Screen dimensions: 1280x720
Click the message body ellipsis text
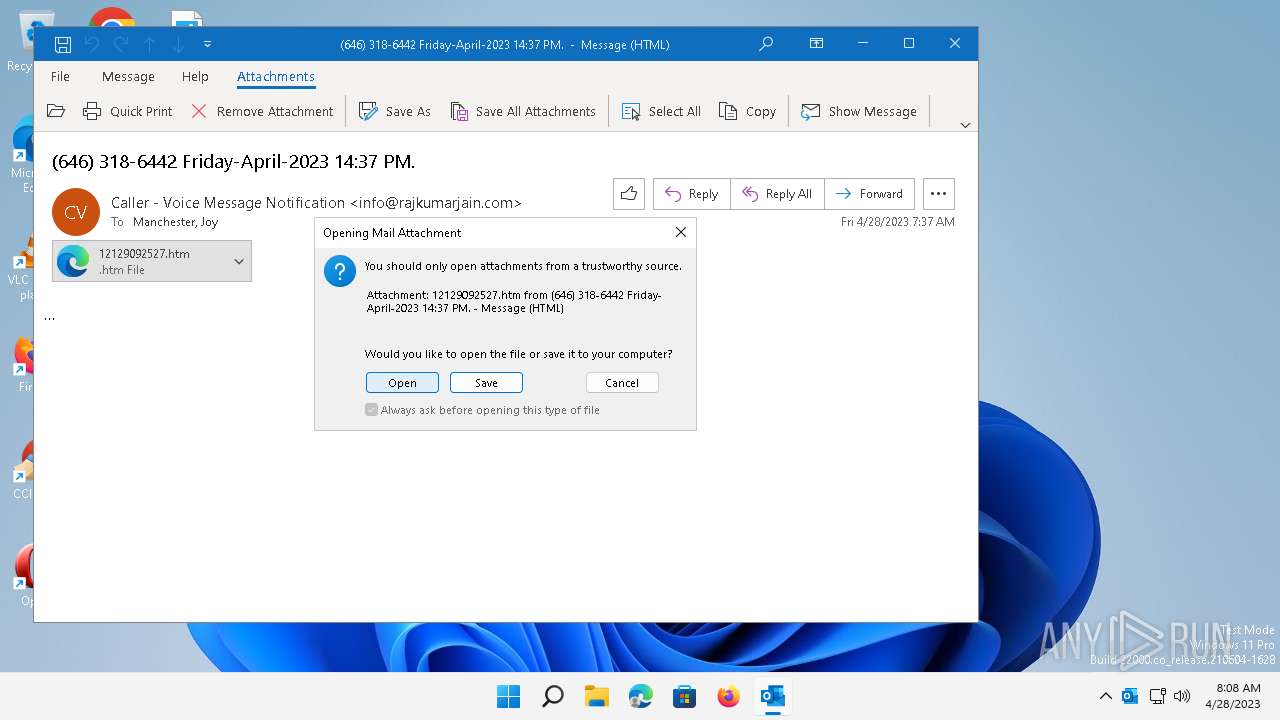coord(49,317)
